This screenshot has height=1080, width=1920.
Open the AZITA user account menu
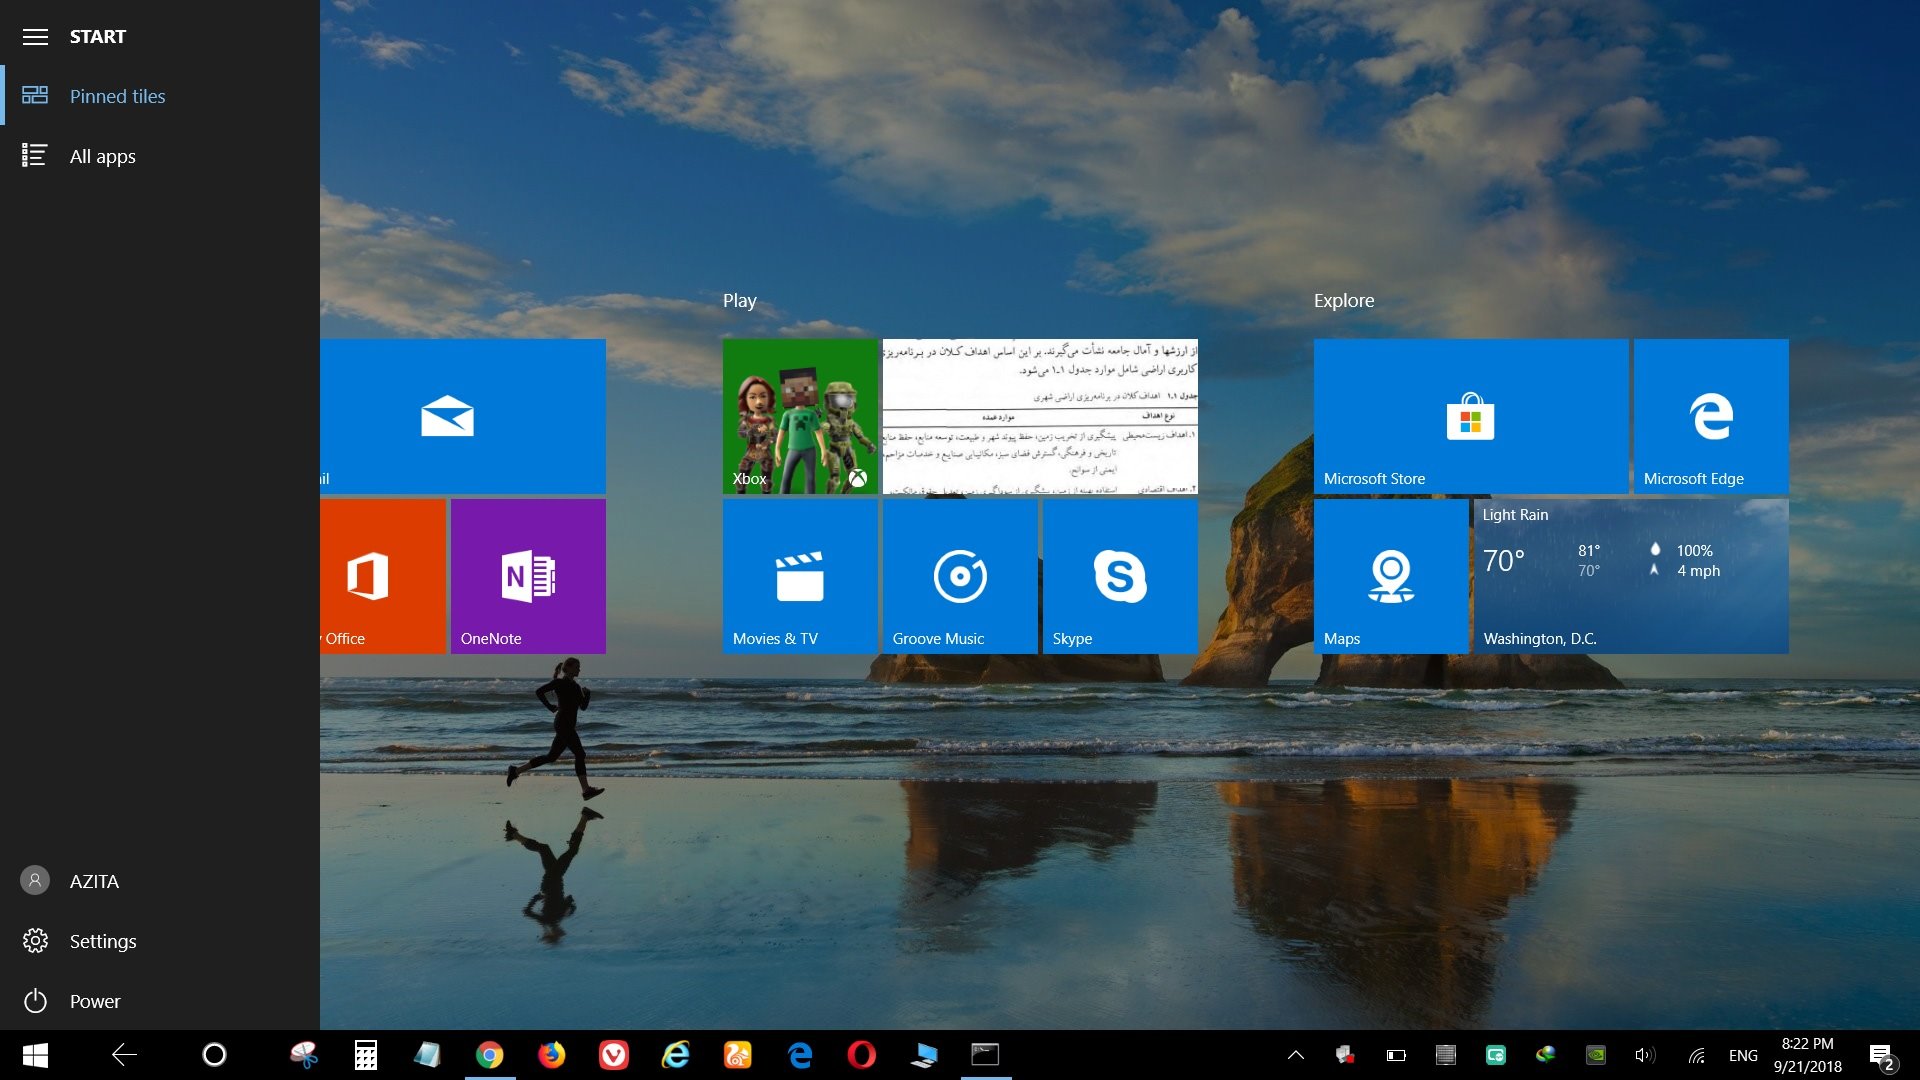click(x=160, y=881)
